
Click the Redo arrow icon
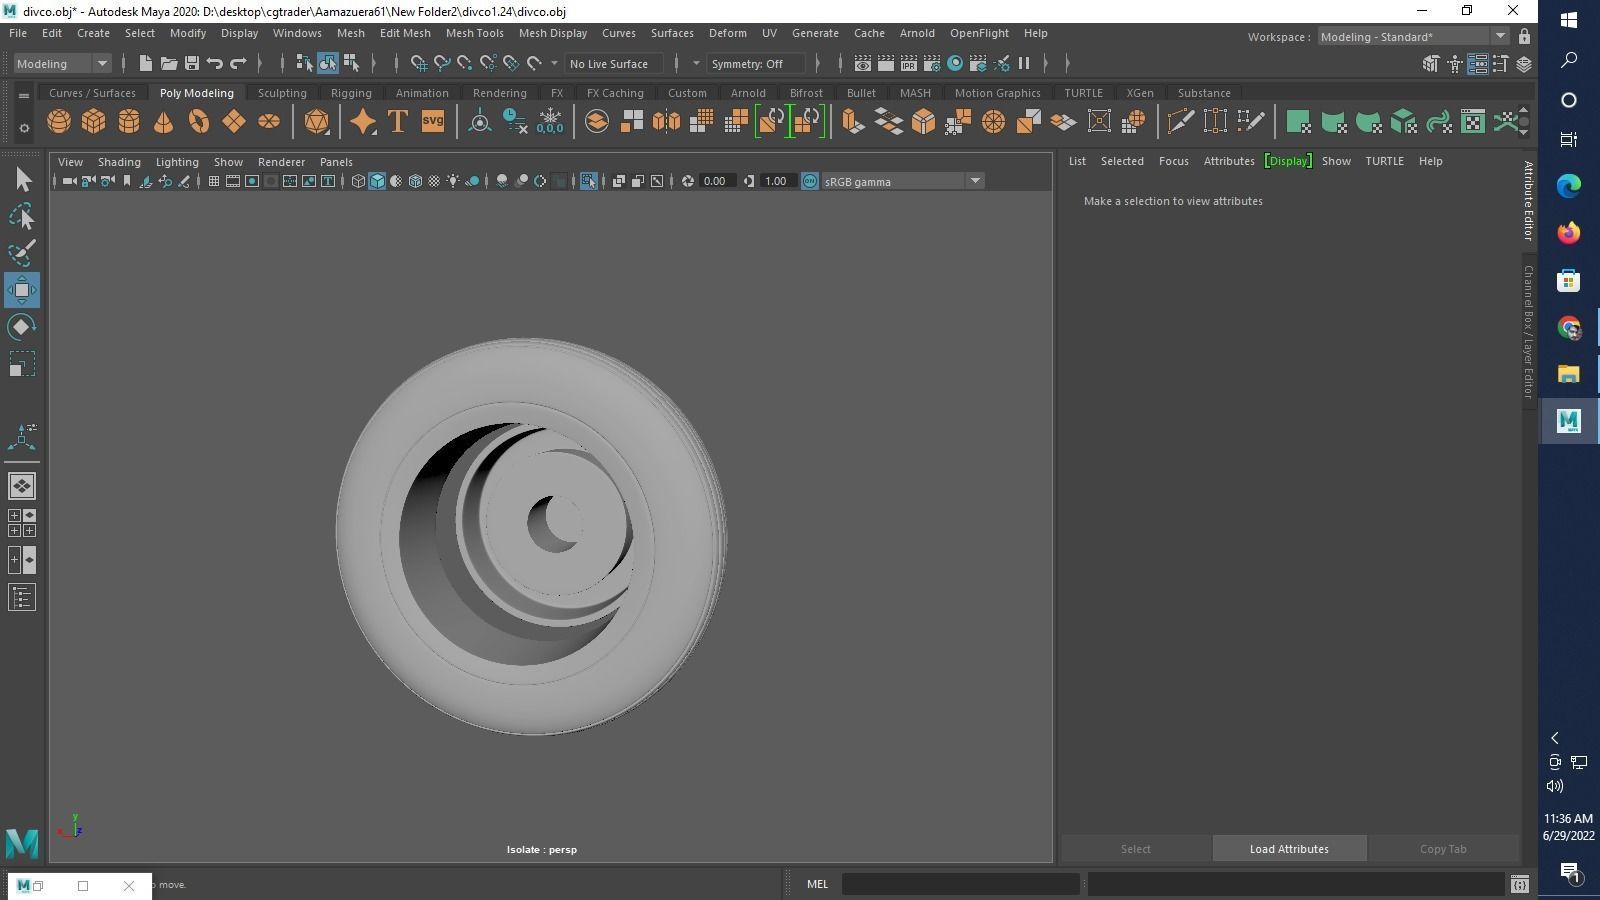click(238, 63)
